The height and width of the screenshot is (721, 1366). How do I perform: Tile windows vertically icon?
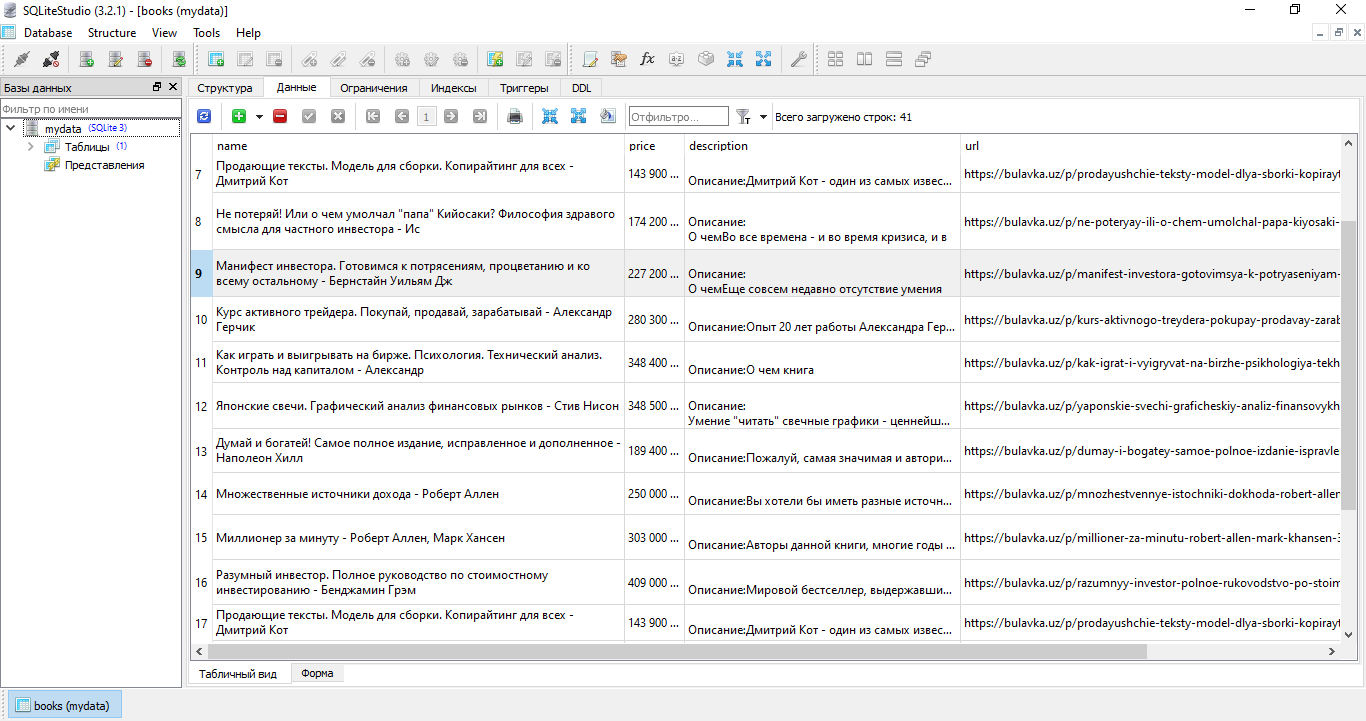click(893, 59)
